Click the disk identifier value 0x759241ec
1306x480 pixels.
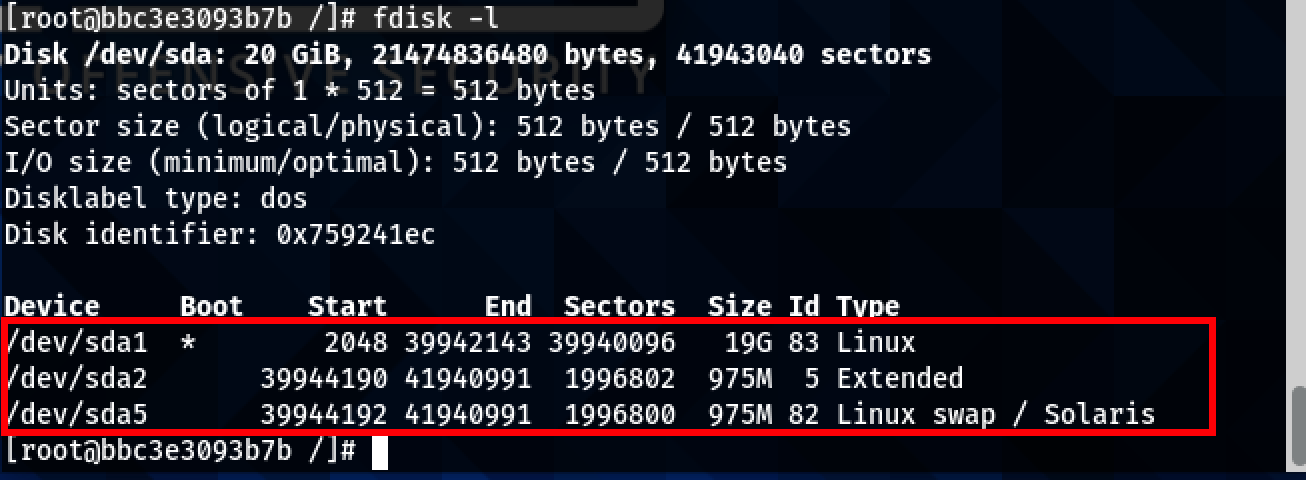pos(343,235)
